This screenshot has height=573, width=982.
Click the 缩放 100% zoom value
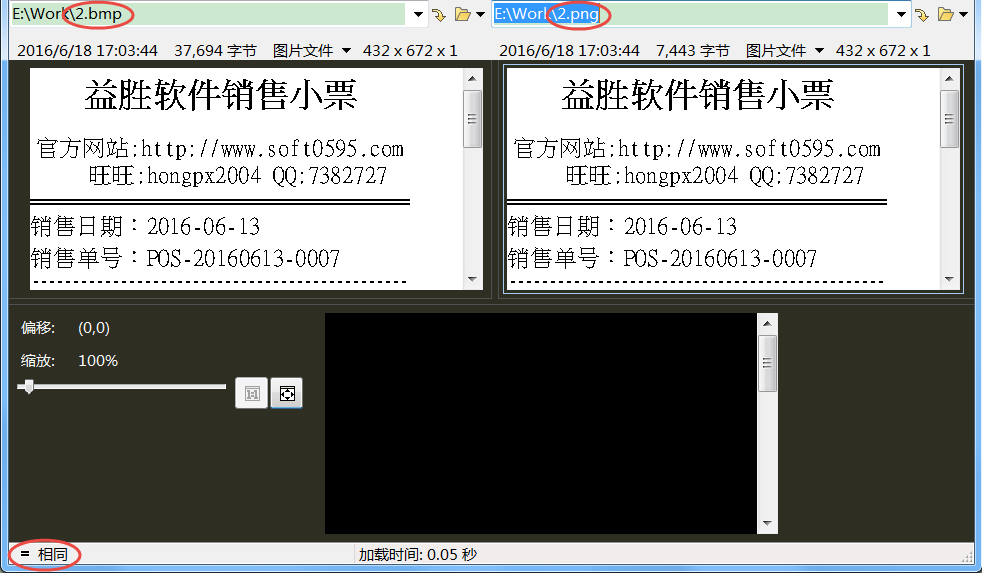point(98,361)
